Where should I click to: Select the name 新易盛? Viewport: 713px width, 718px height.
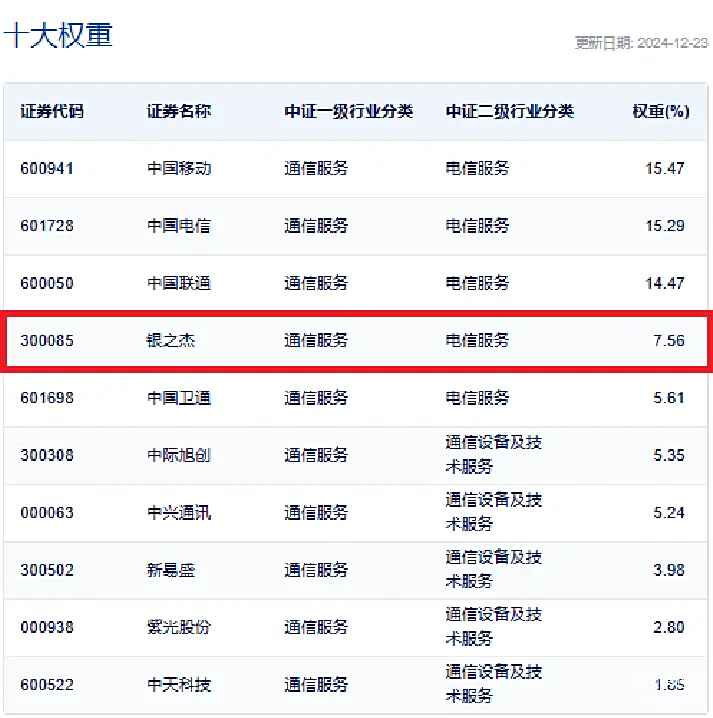171,570
